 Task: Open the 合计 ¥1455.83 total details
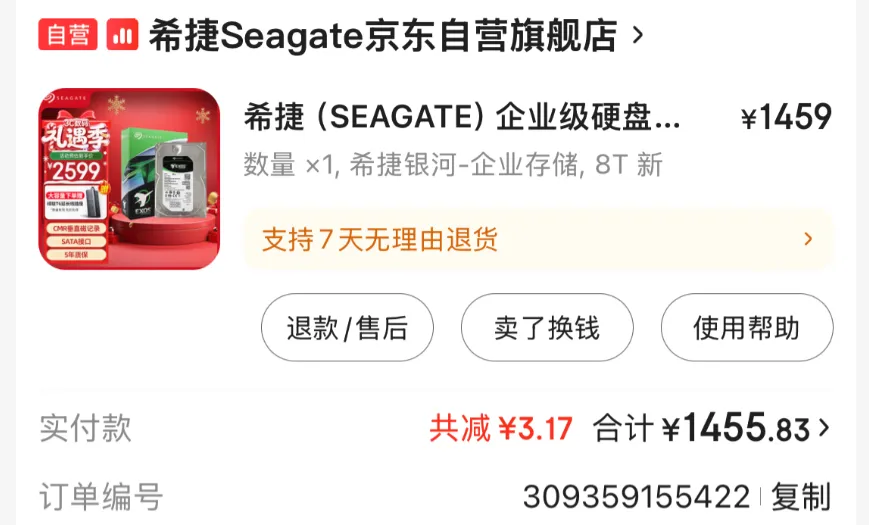tap(702, 428)
